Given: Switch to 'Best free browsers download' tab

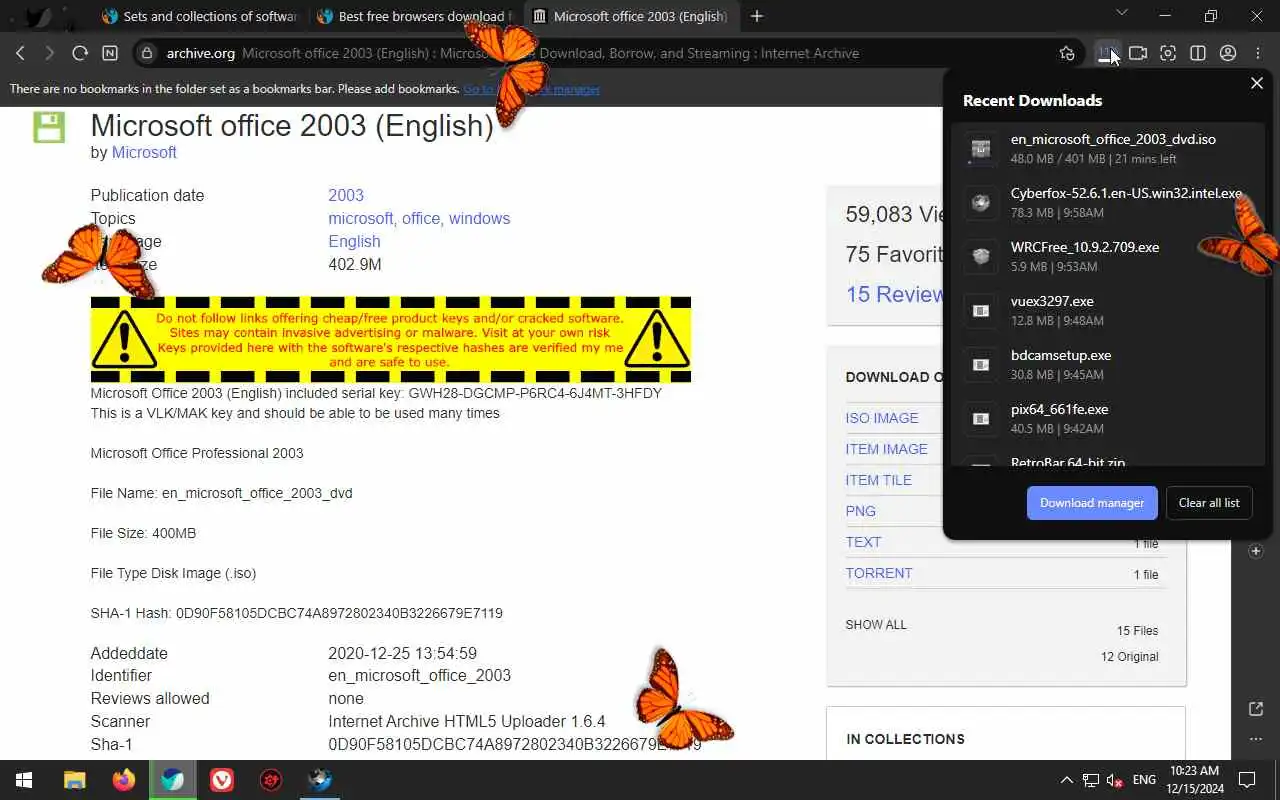Looking at the screenshot, I should click(x=416, y=16).
